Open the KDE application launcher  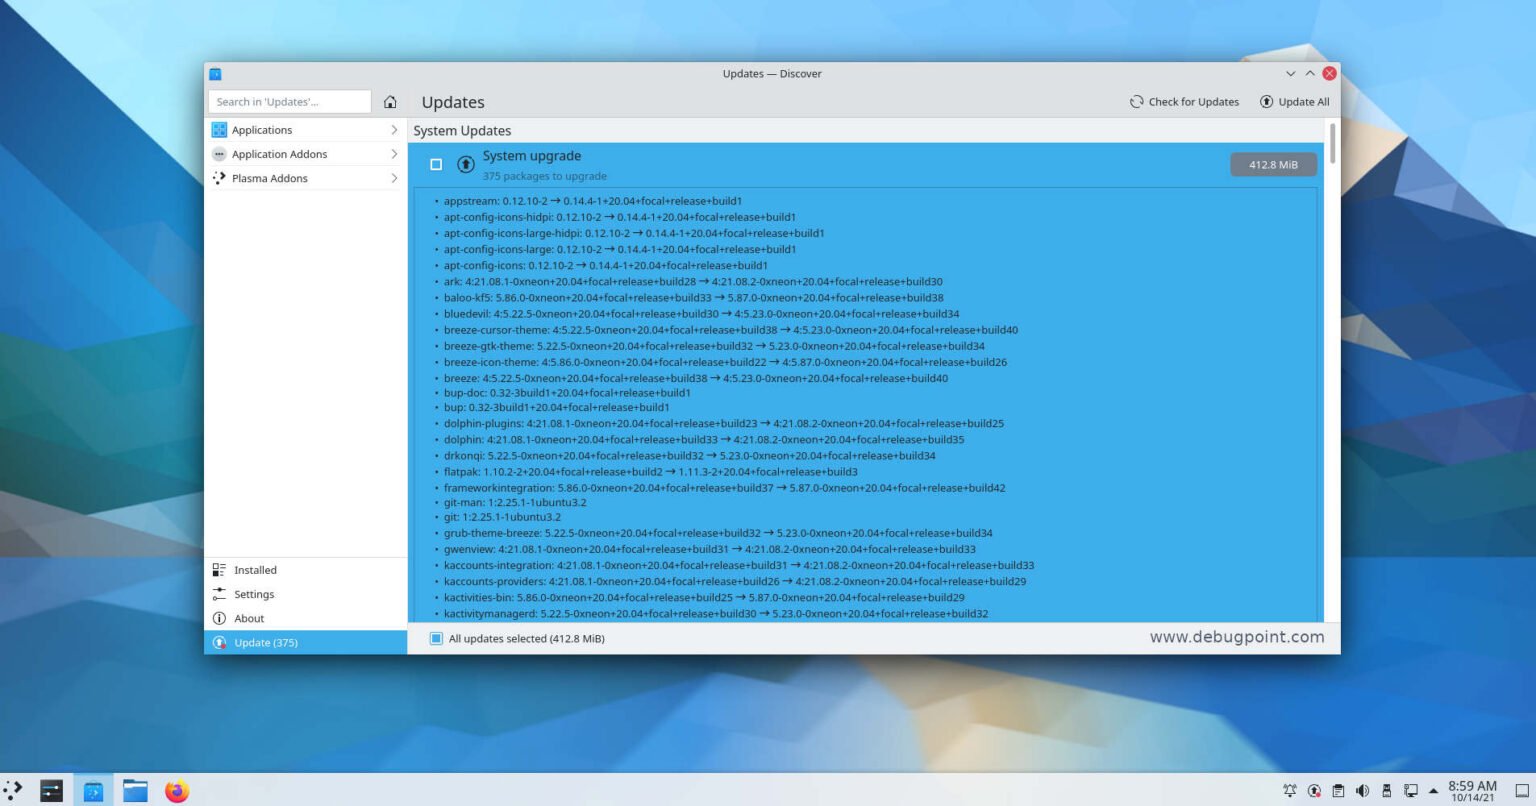coord(13,790)
